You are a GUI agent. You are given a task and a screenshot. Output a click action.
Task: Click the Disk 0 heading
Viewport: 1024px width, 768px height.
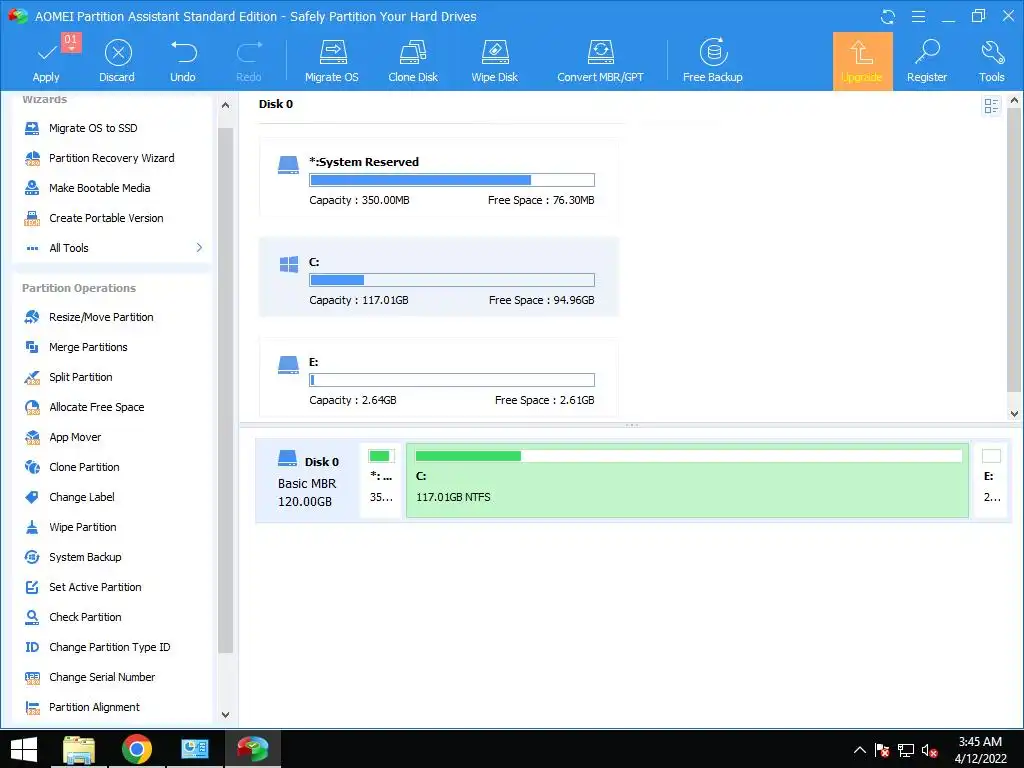276,104
